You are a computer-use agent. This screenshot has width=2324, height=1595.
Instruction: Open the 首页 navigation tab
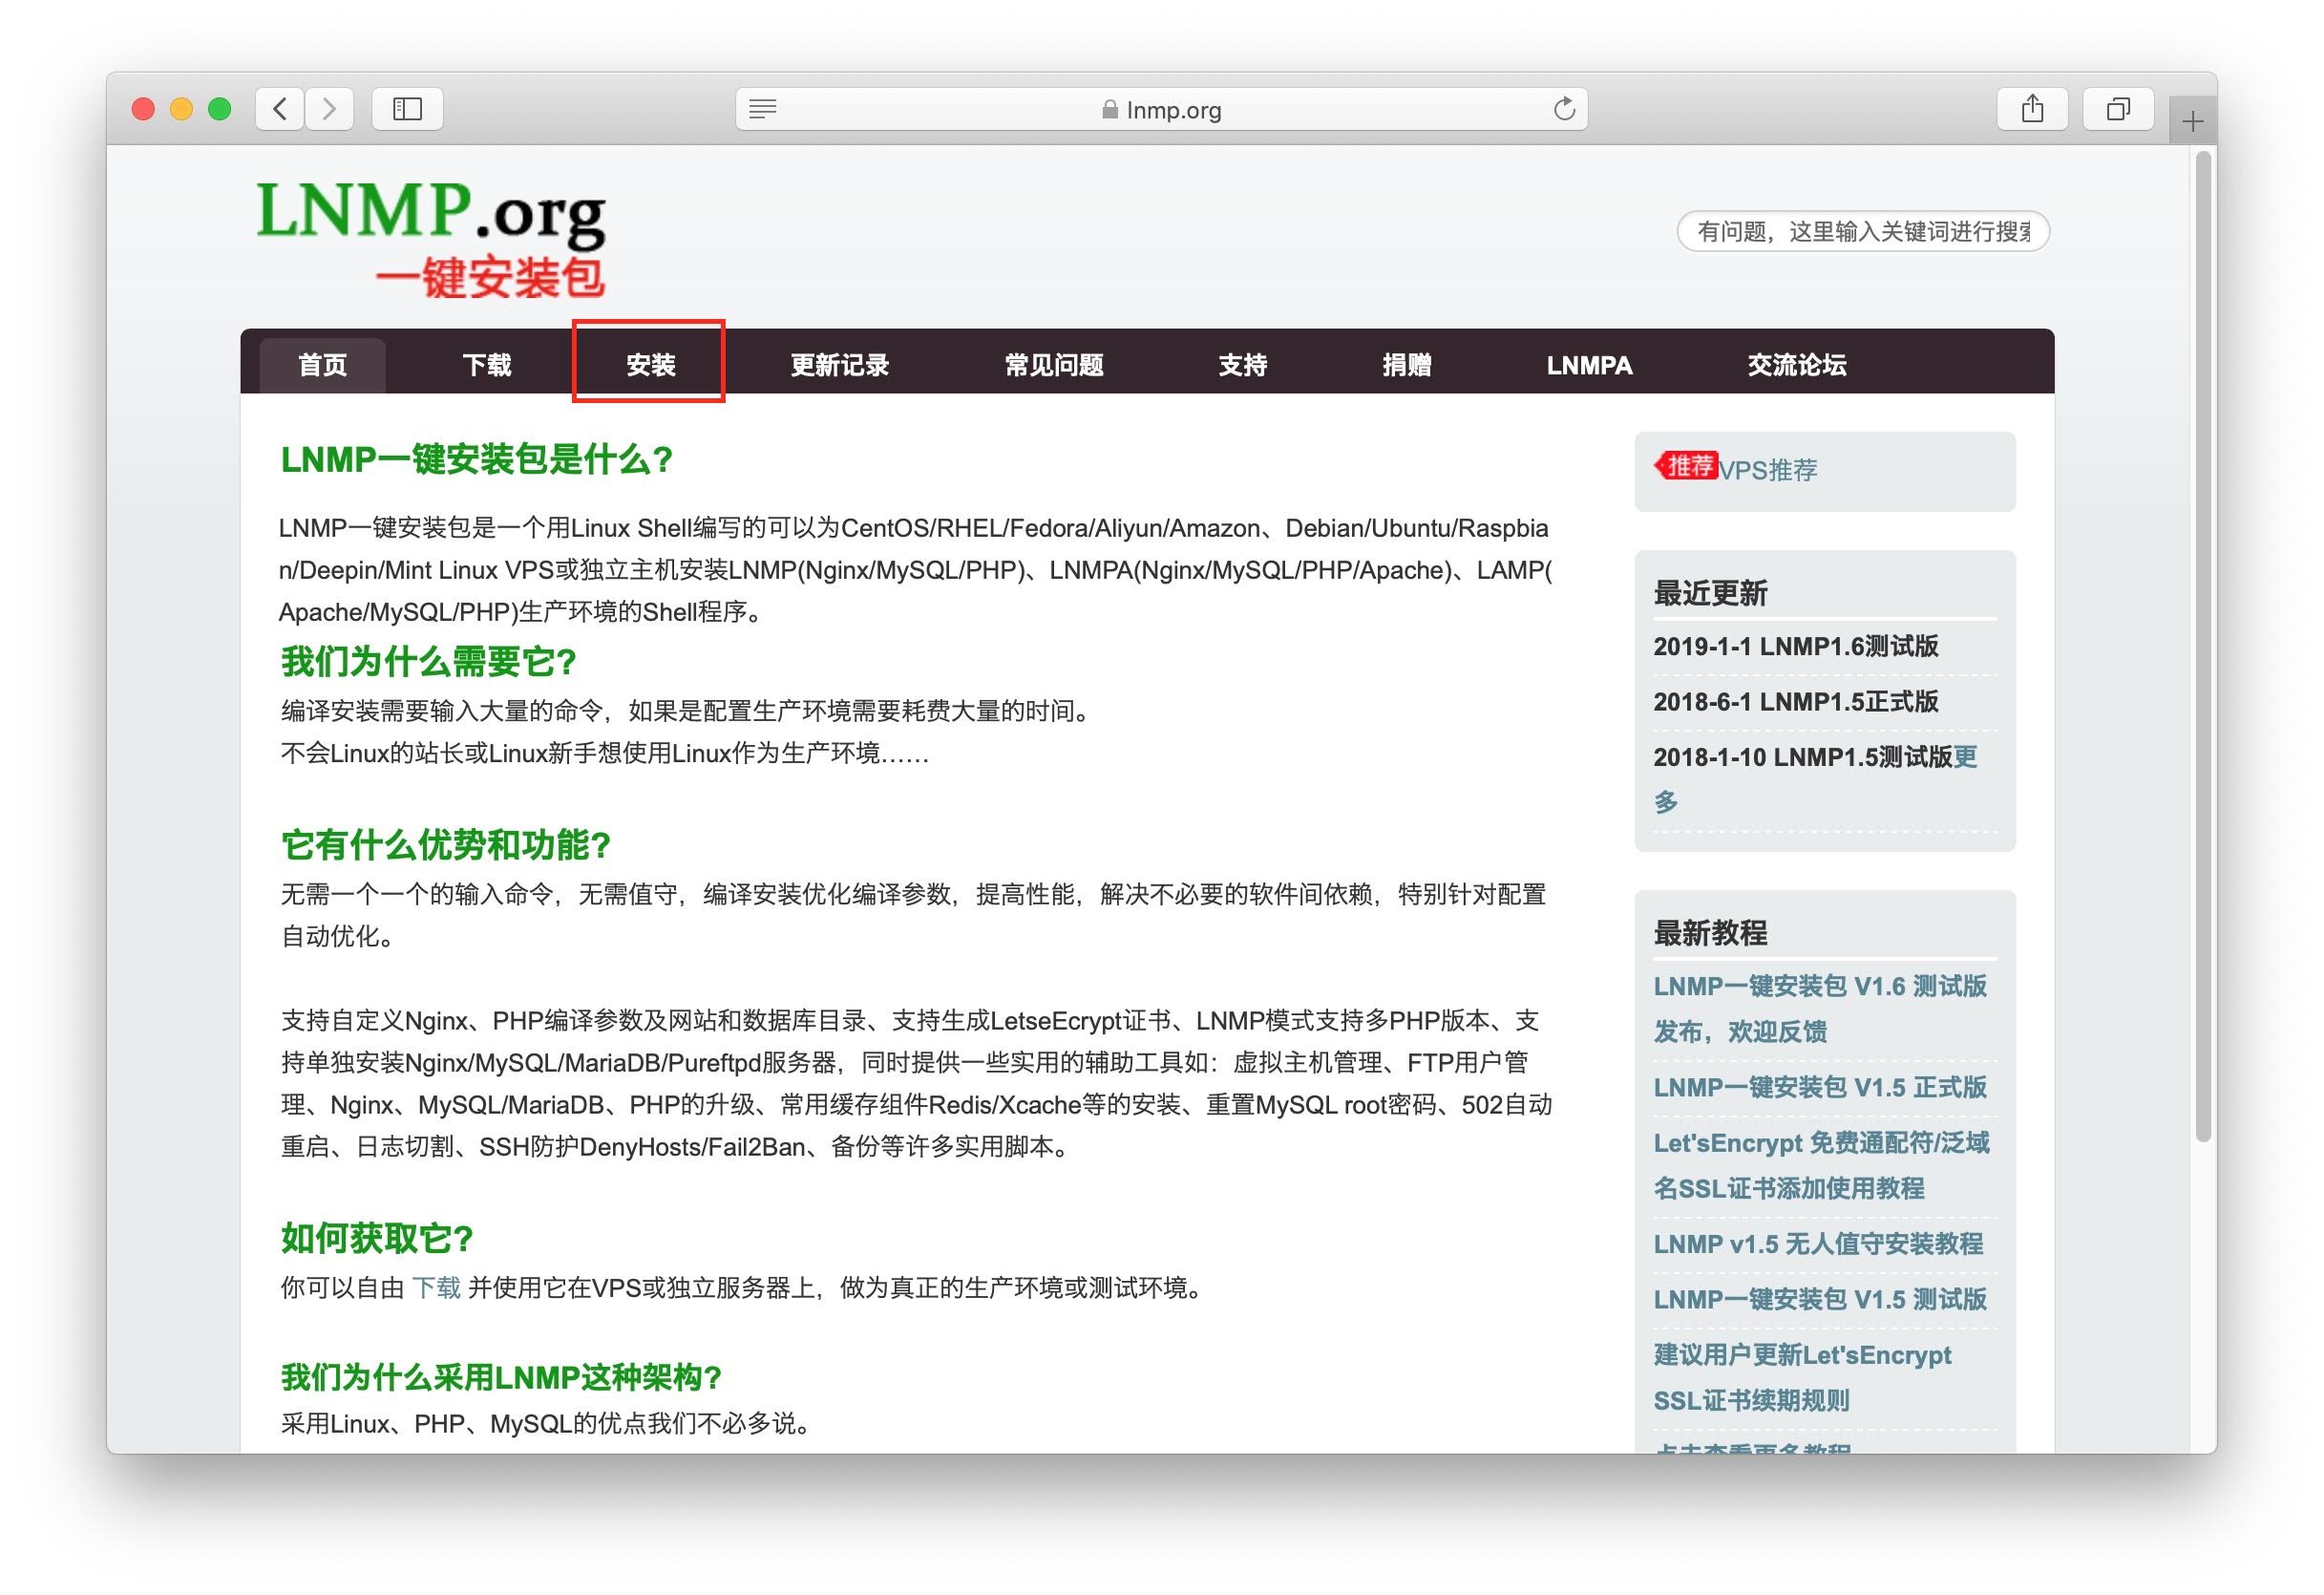322,365
